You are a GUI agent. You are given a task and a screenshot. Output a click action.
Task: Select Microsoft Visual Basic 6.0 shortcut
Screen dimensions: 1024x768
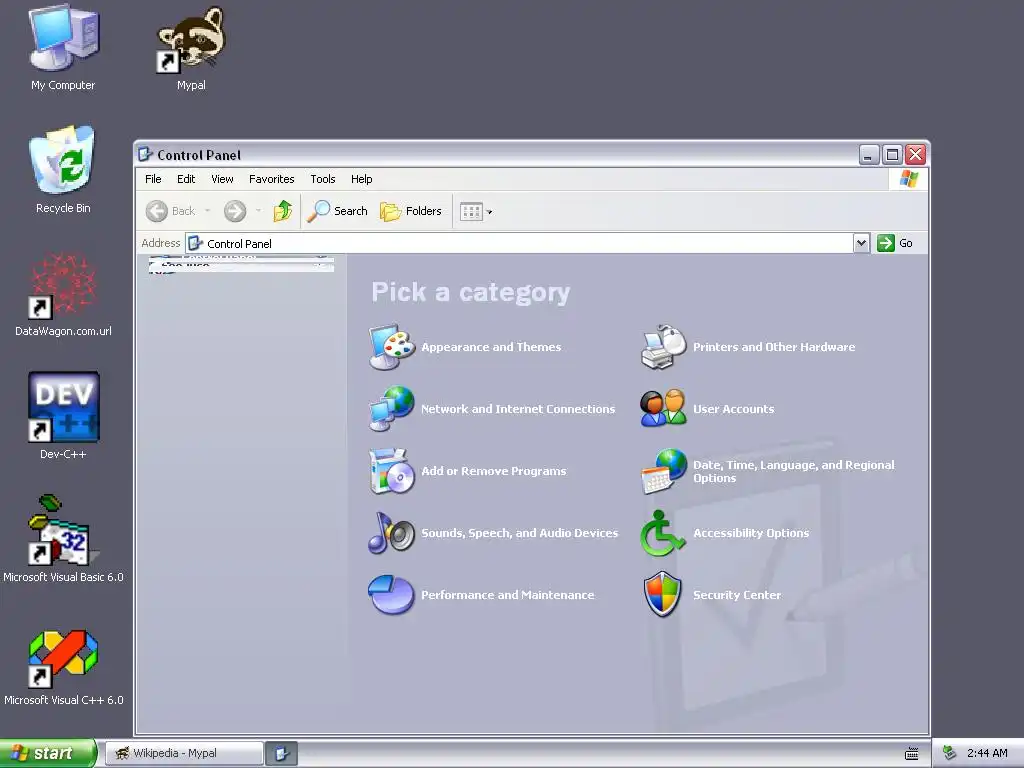pos(63,539)
